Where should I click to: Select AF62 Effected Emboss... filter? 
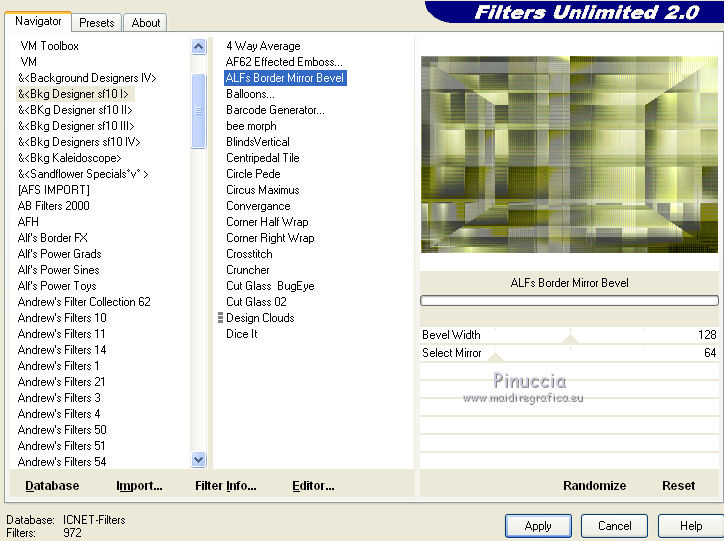point(284,62)
